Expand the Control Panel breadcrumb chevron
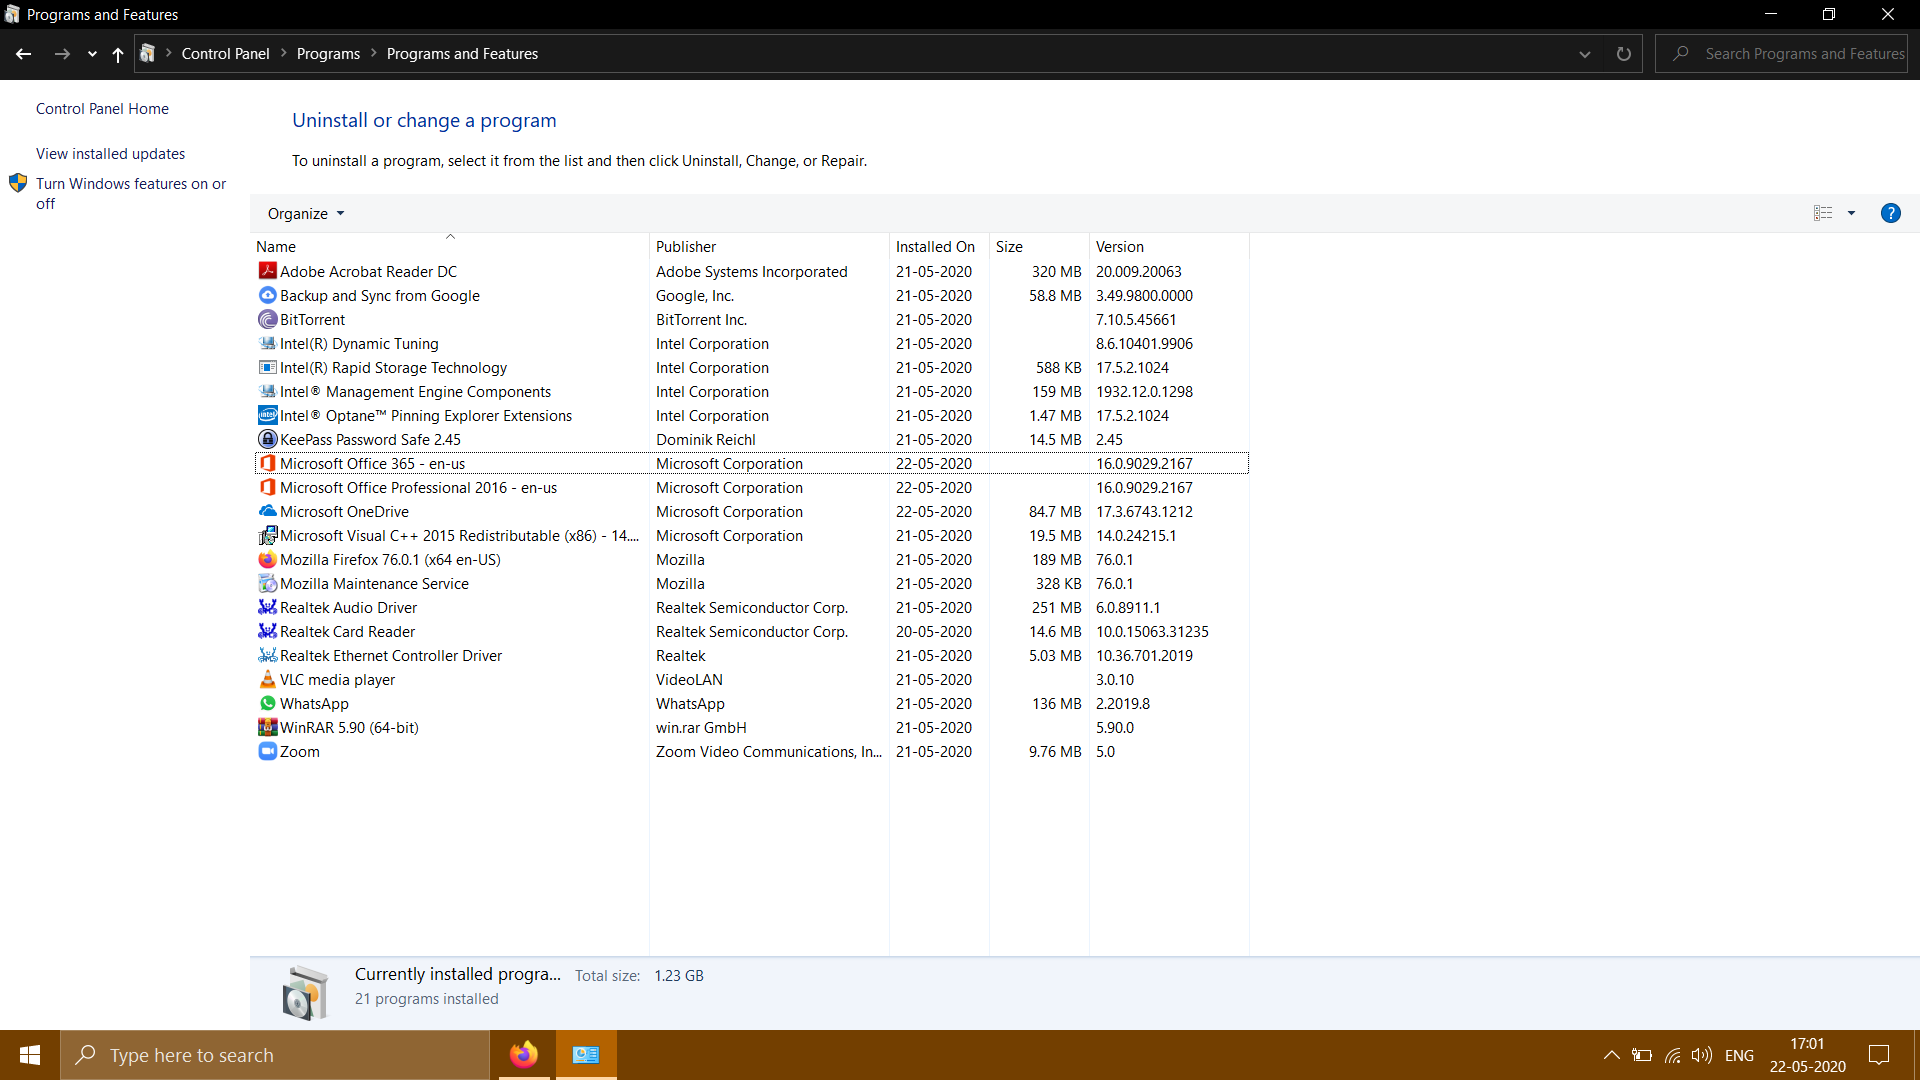The height and width of the screenshot is (1080, 1920). (x=283, y=53)
